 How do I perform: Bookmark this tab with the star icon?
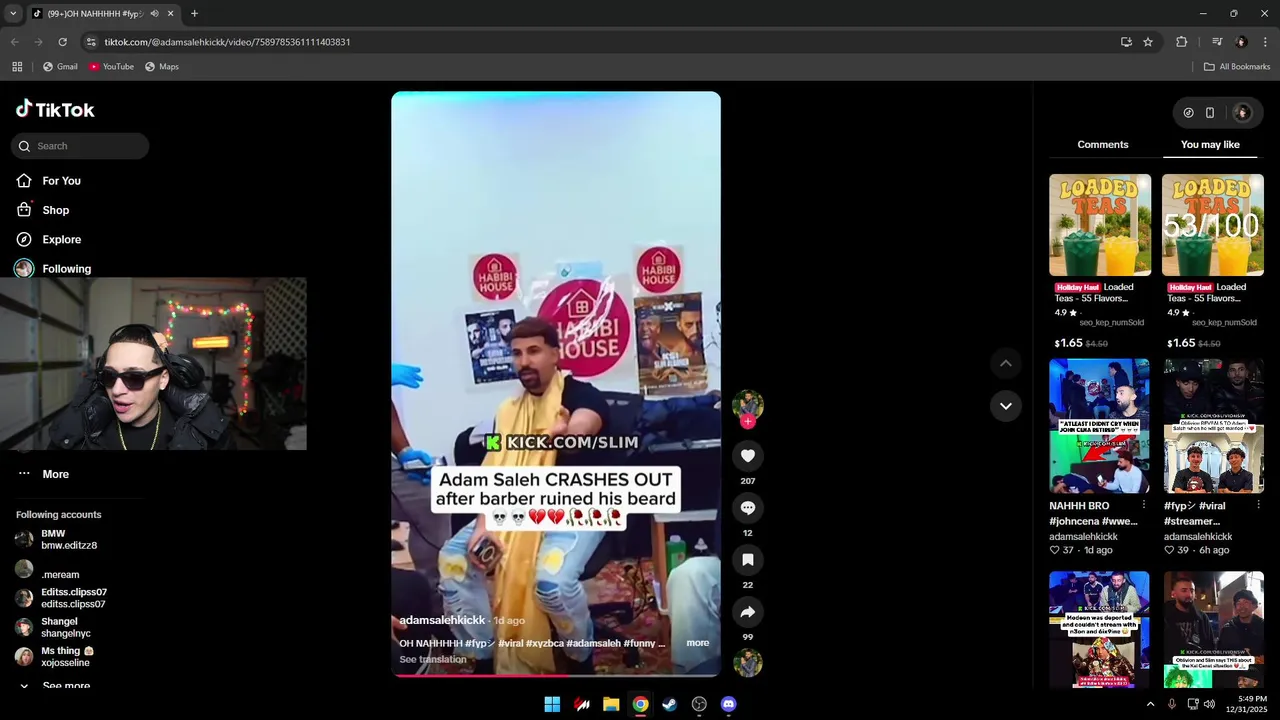click(1148, 42)
